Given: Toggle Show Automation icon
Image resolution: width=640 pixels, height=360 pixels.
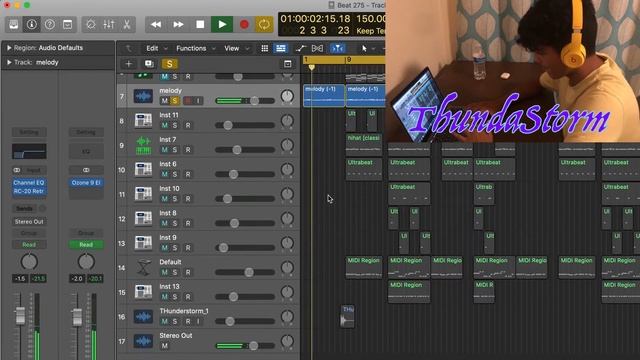Looking at the screenshot, I should [300, 49].
